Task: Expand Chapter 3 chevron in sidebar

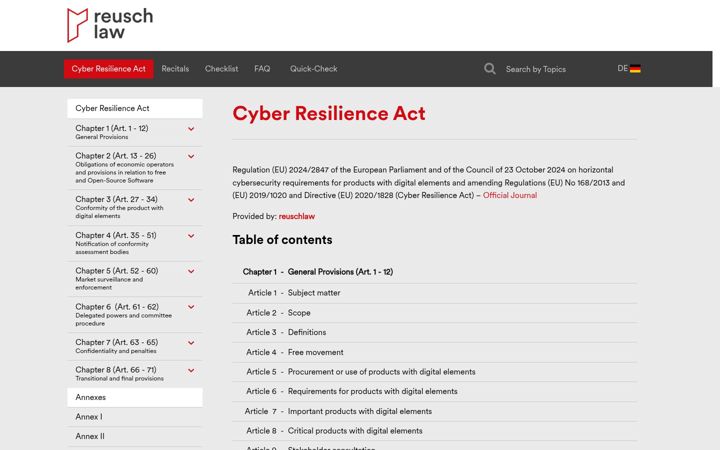Action: coord(191,200)
